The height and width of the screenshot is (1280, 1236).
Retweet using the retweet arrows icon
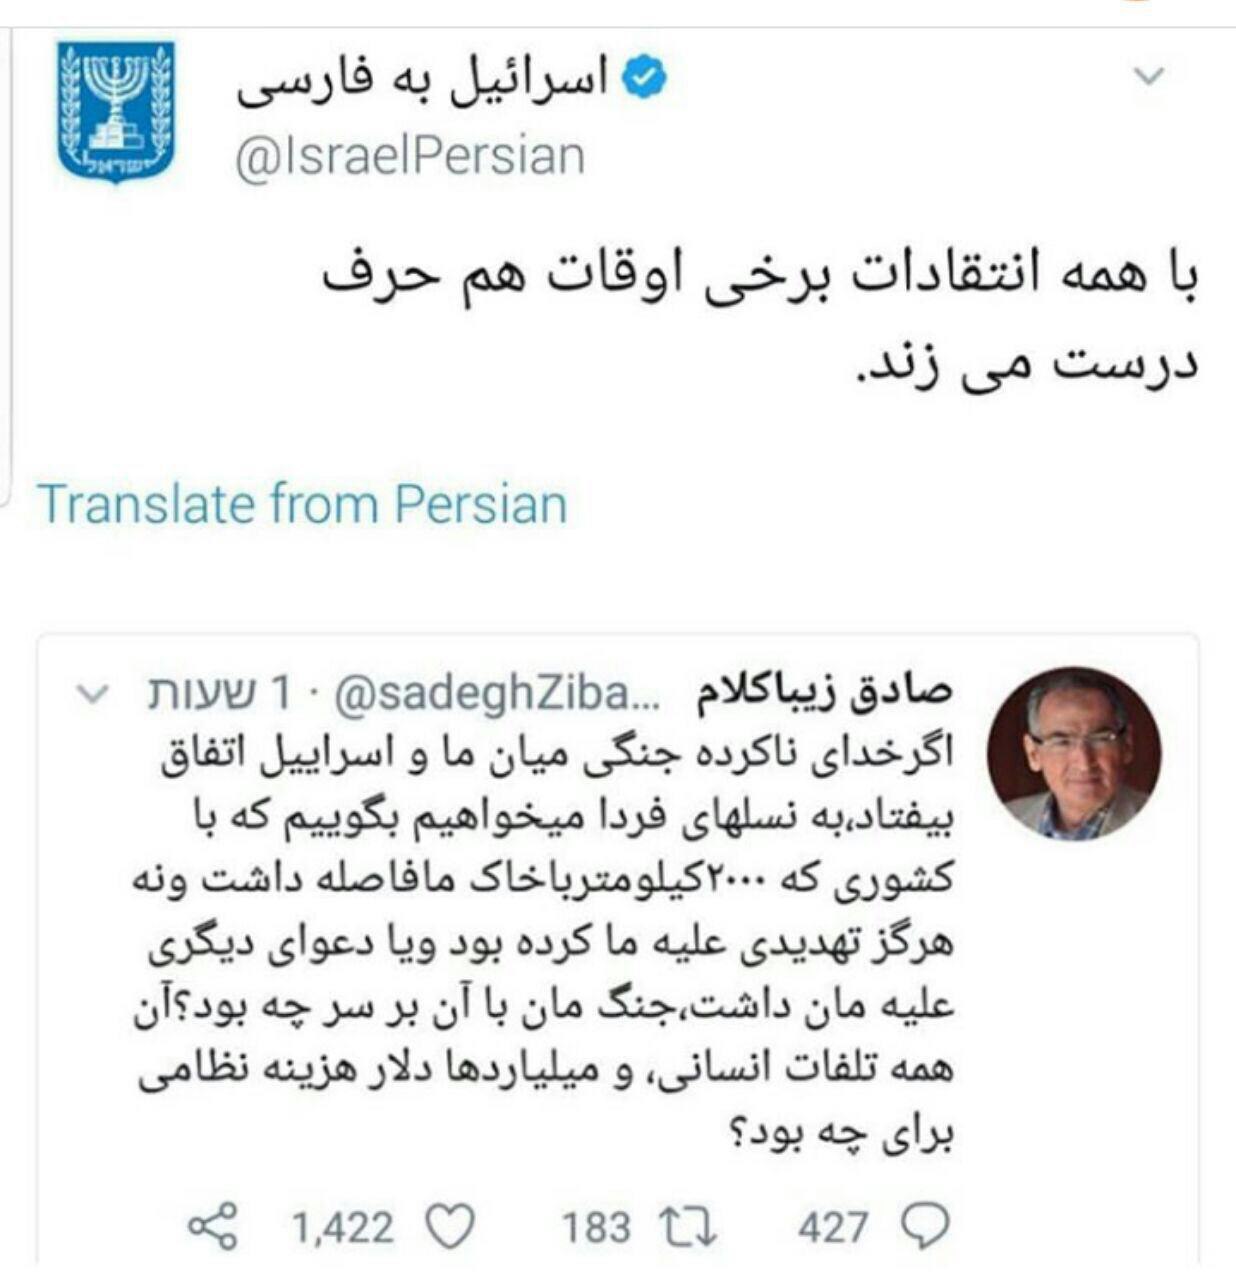[x=690, y=1226]
